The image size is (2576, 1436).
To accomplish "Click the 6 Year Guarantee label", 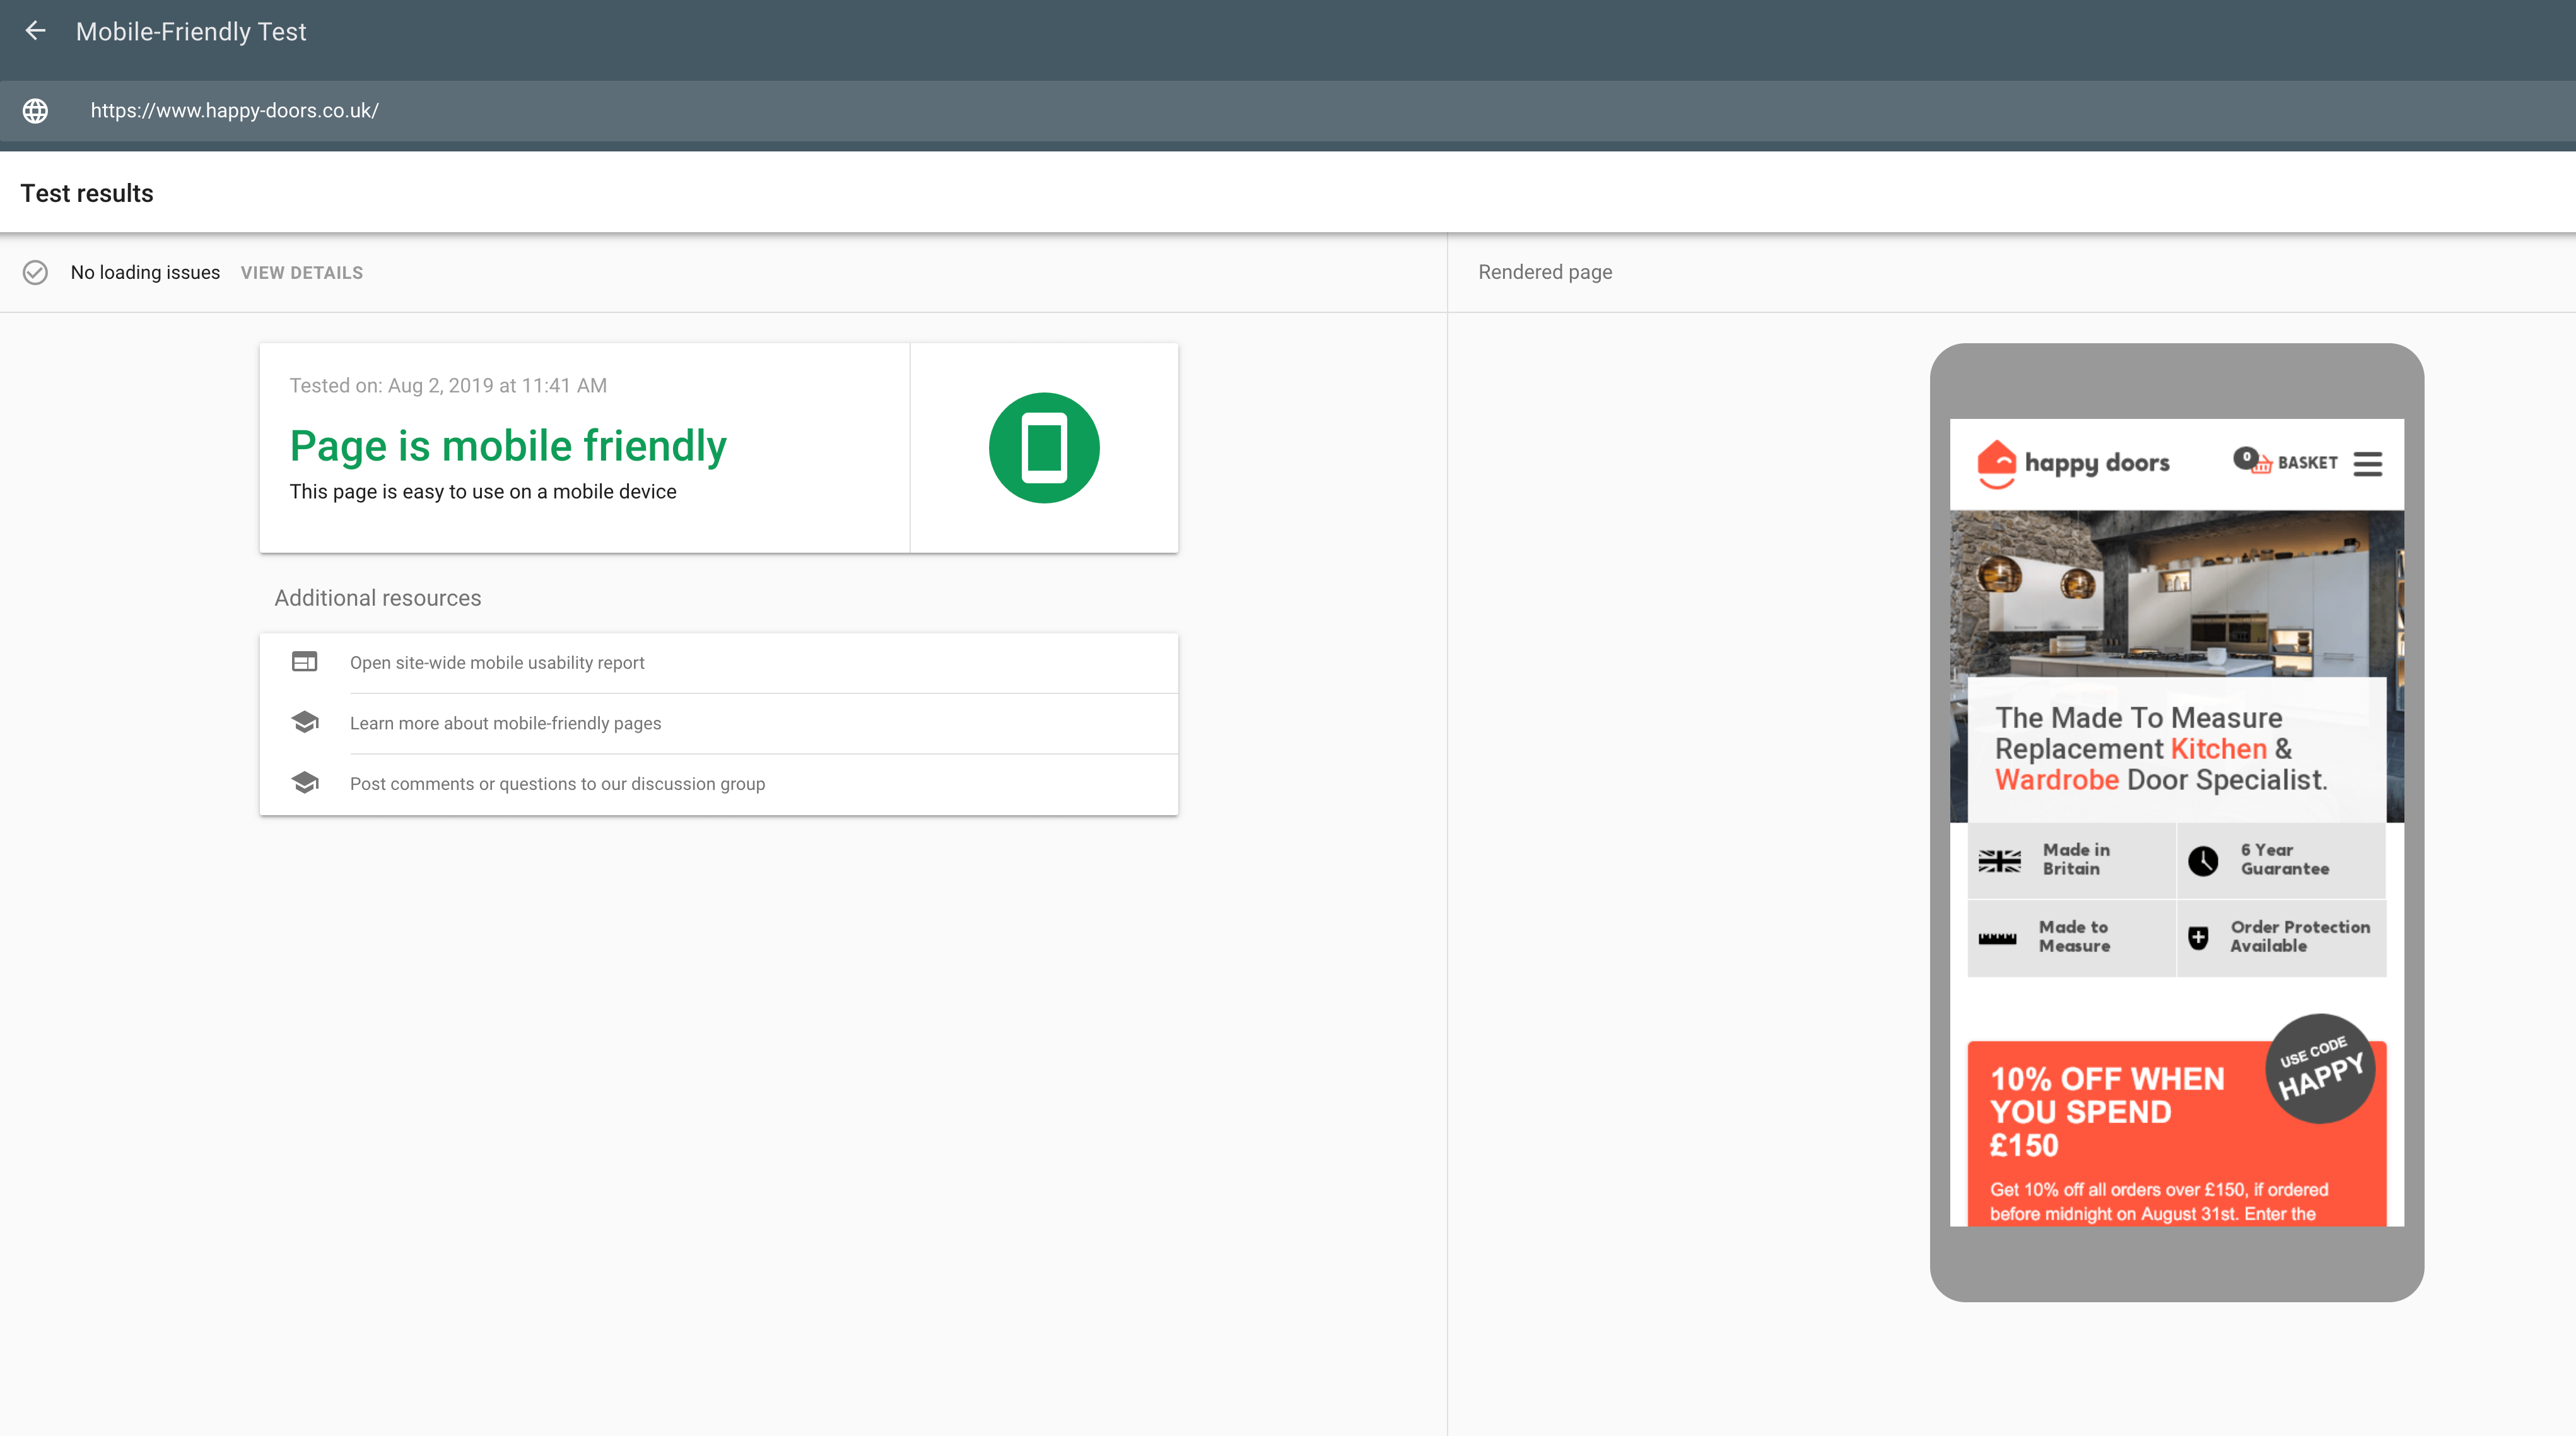I will coord(2285,859).
